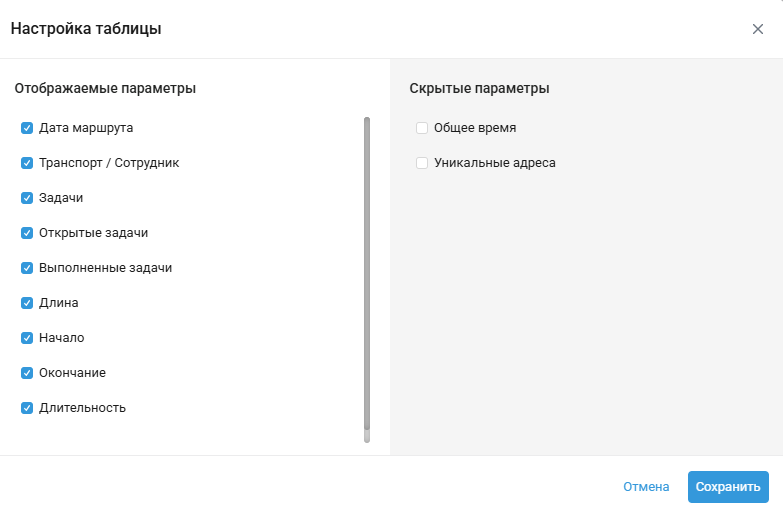The height and width of the screenshot is (515, 783).
Task: Select the Длительность label text
Action: pyautogui.click(x=82, y=408)
